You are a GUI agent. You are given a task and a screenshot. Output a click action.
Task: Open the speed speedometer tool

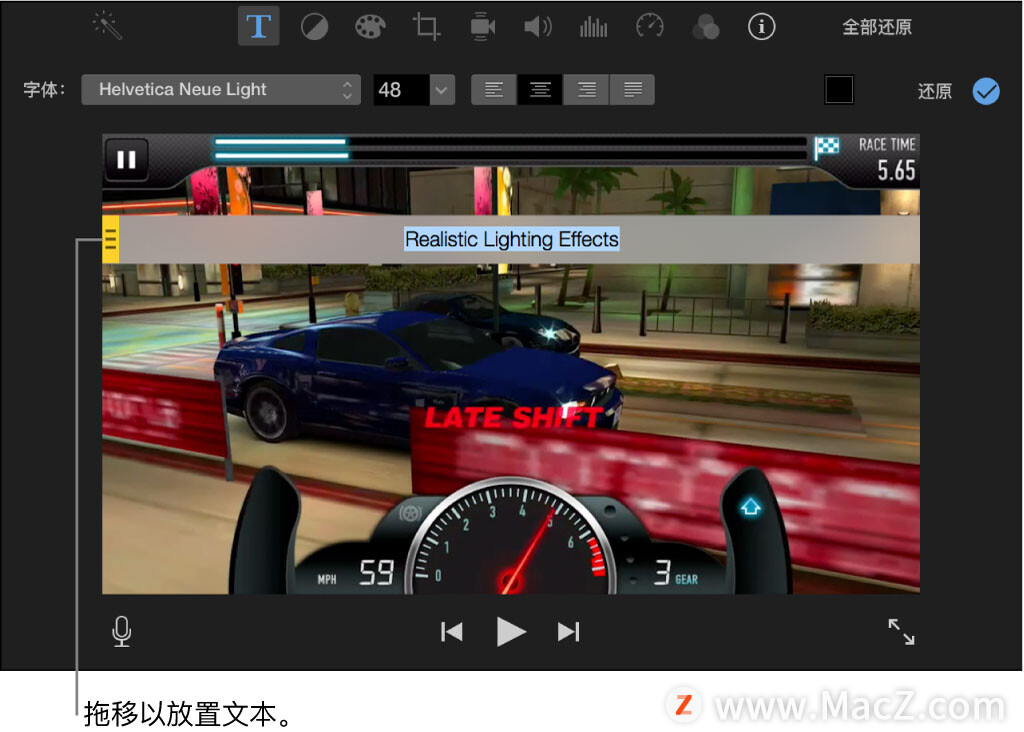click(650, 27)
